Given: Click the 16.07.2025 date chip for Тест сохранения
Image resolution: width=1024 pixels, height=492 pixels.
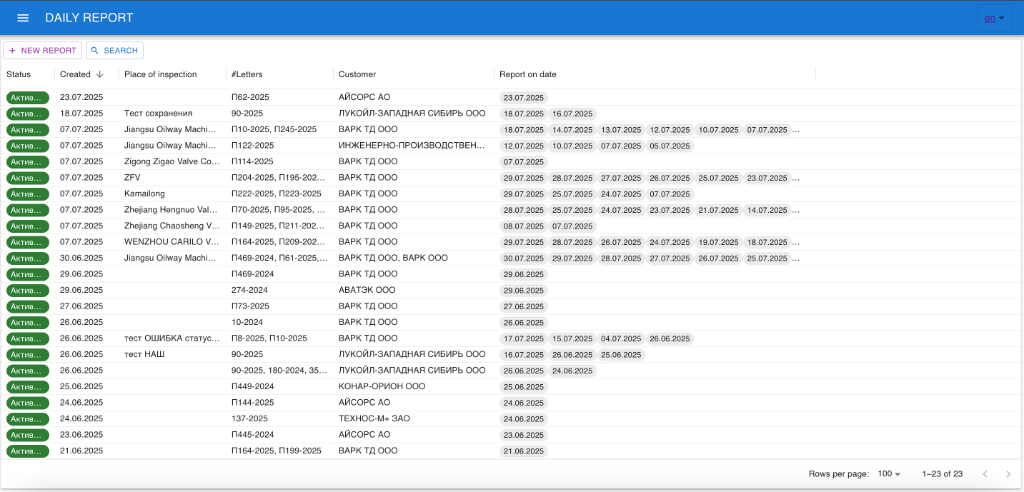Looking at the screenshot, I should tap(573, 114).
